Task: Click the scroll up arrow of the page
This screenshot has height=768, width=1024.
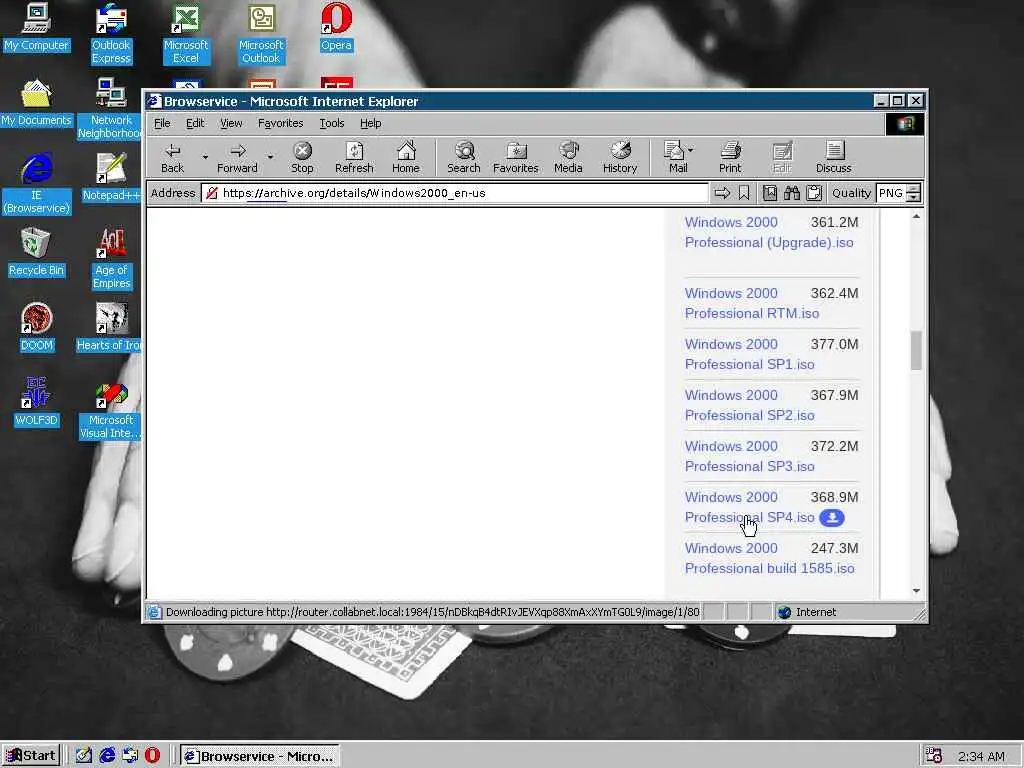Action: pos(916,216)
